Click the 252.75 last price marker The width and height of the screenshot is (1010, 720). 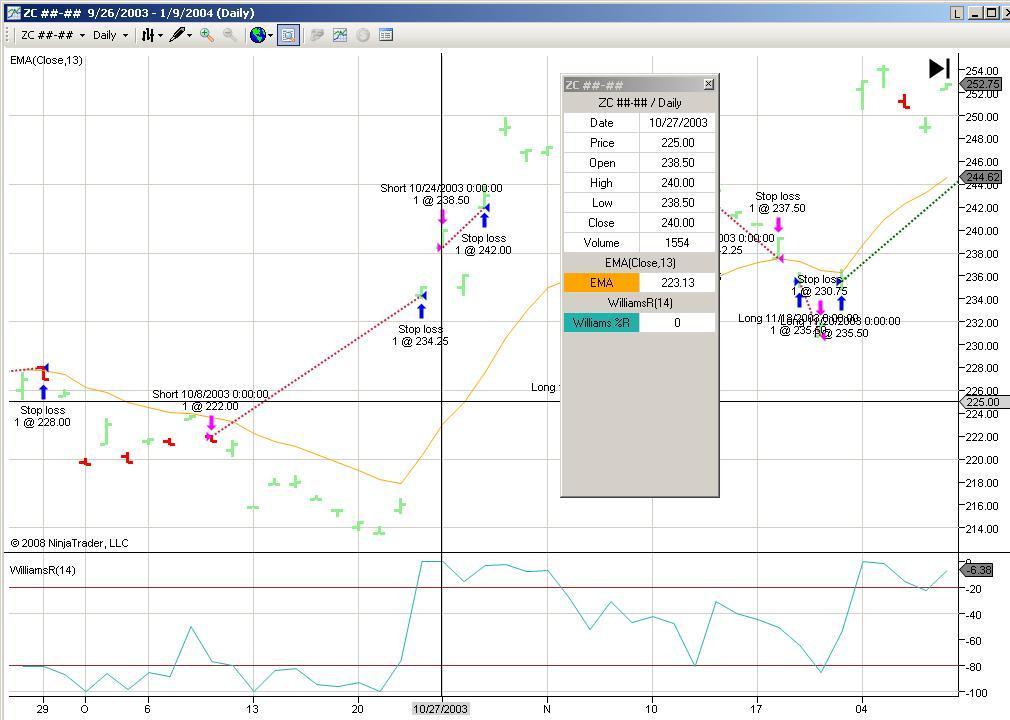point(981,84)
